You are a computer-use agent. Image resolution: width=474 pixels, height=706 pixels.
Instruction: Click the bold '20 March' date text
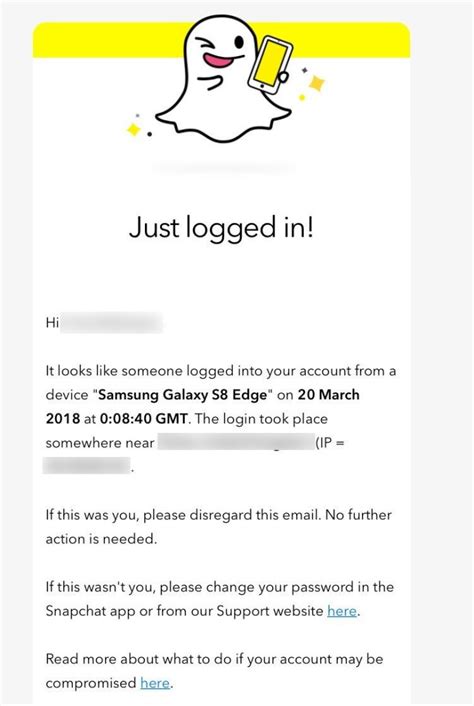(329, 395)
